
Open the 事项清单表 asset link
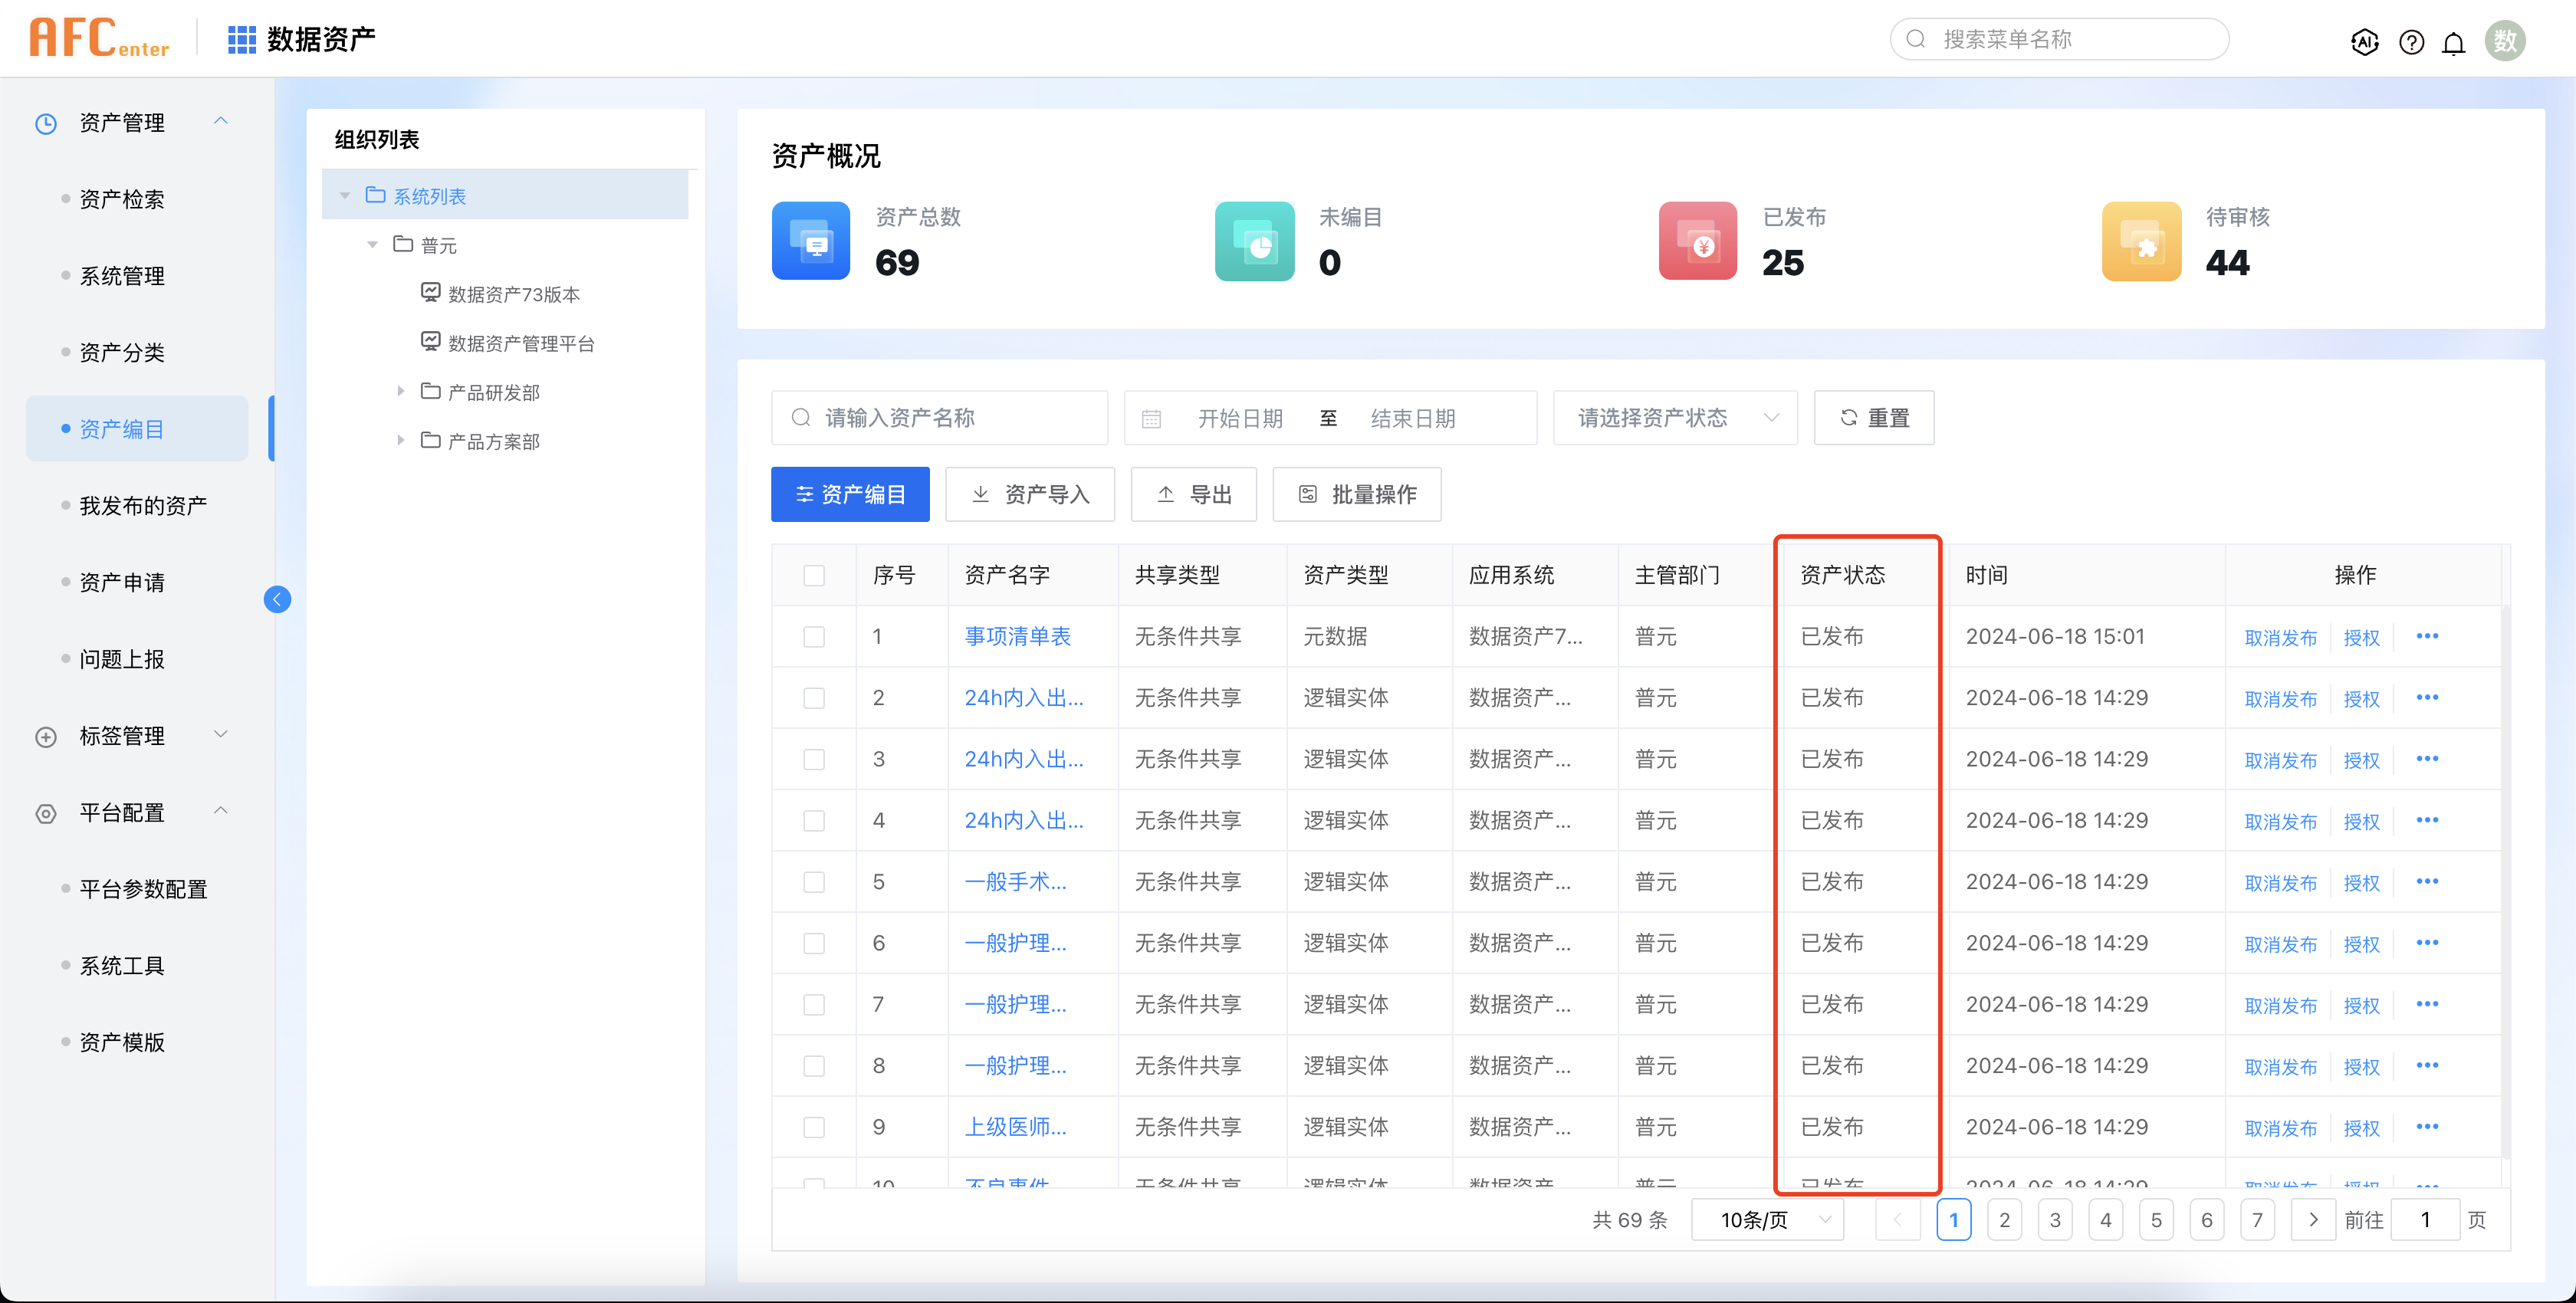point(1017,636)
